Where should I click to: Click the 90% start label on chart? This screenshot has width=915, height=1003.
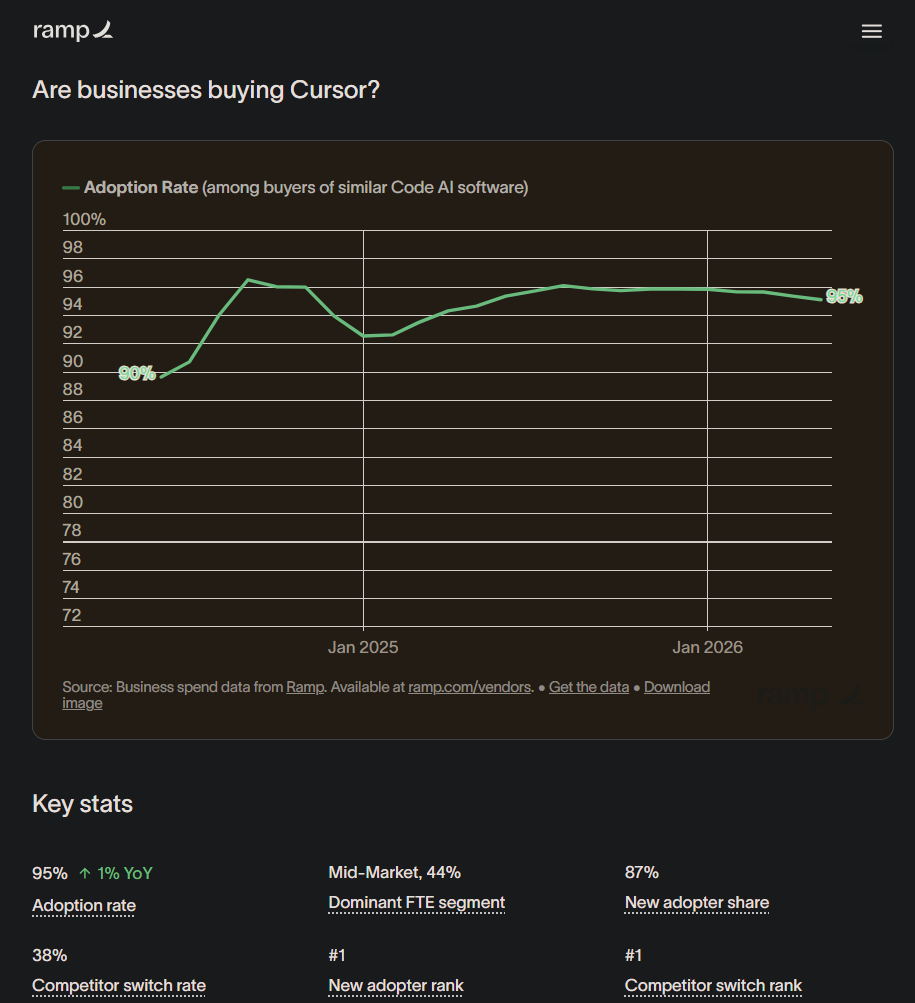tap(137, 373)
